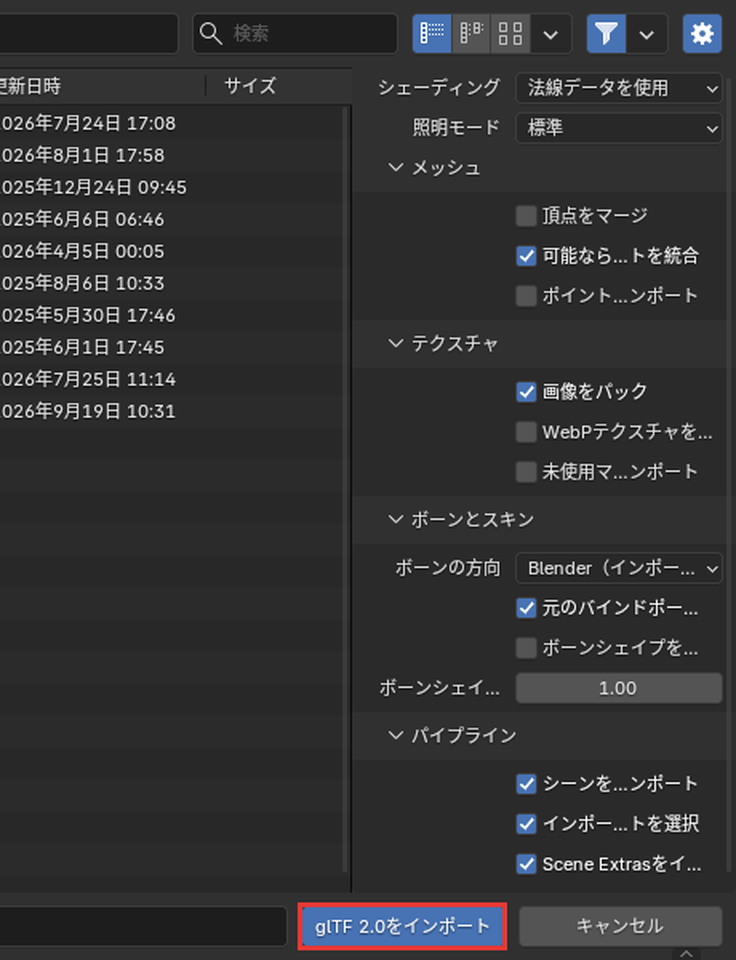The height and width of the screenshot is (960, 736).
Task: Open 照明モード dropdown 標準
Action: pyautogui.click(x=619, y=128)
